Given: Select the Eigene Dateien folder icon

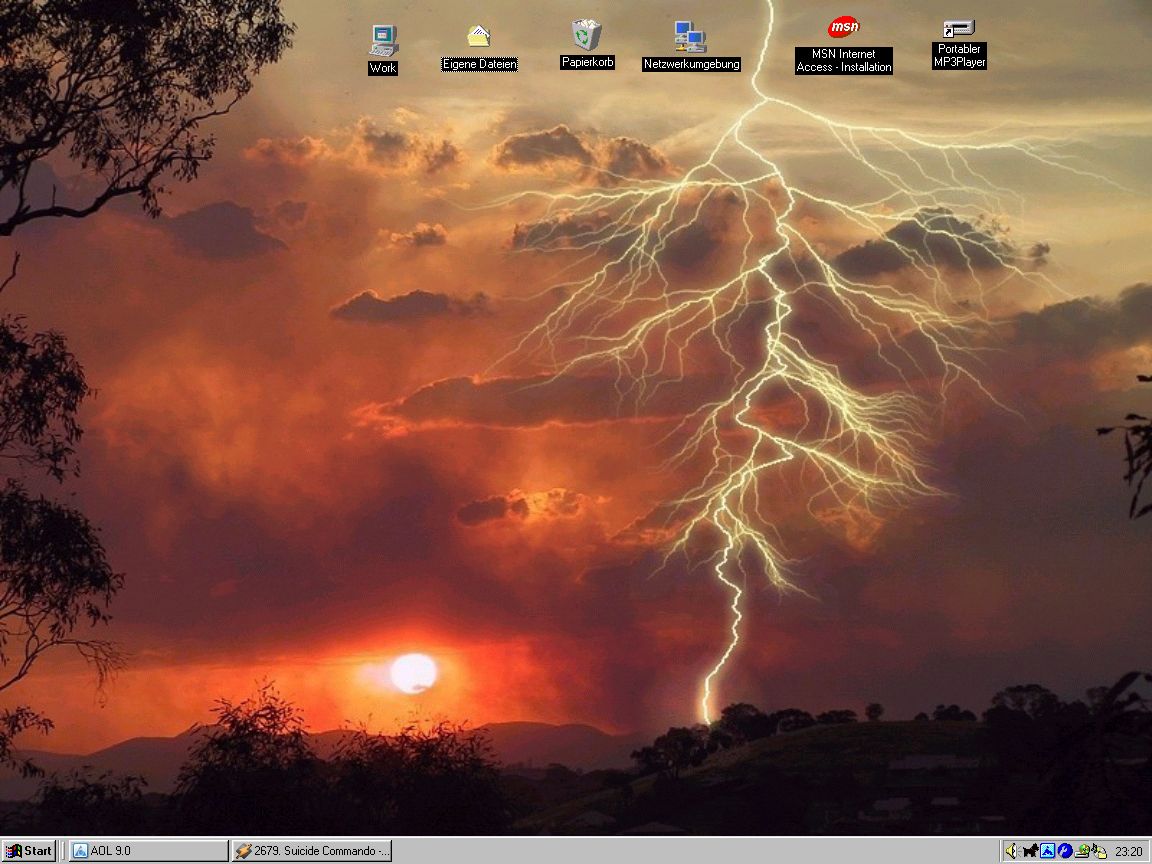Looking at the screenshot, I should tap(478, 35).
